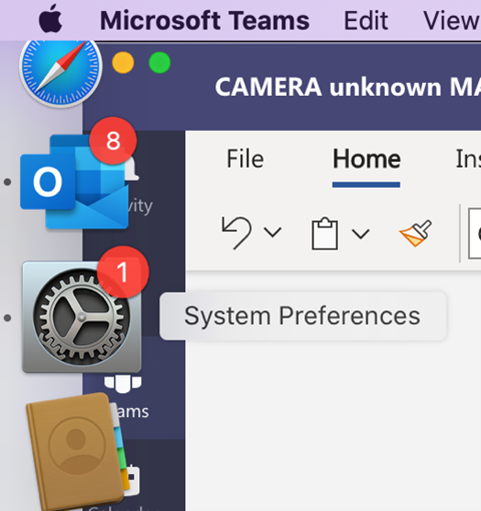This screenshot has height=511, width=481.
Task: Open the Contacts address book icon
Action: coord(76,452)
